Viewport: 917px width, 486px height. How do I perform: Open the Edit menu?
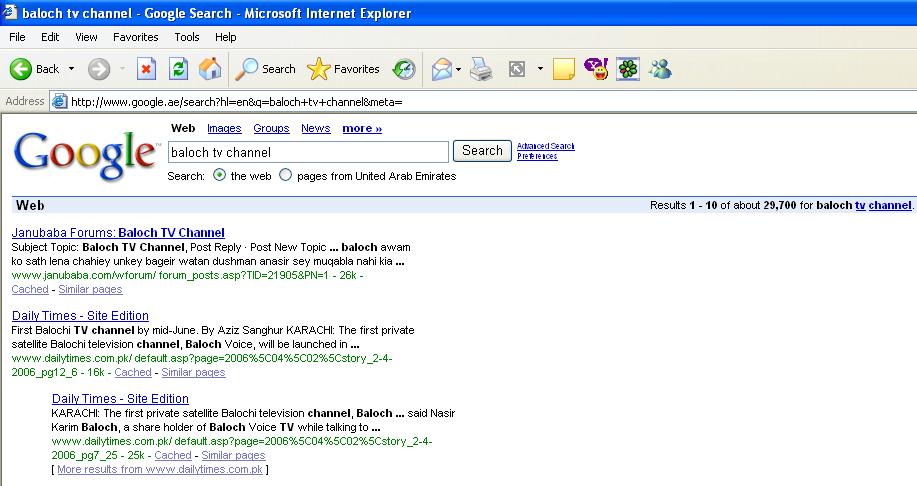coord(50,37)
